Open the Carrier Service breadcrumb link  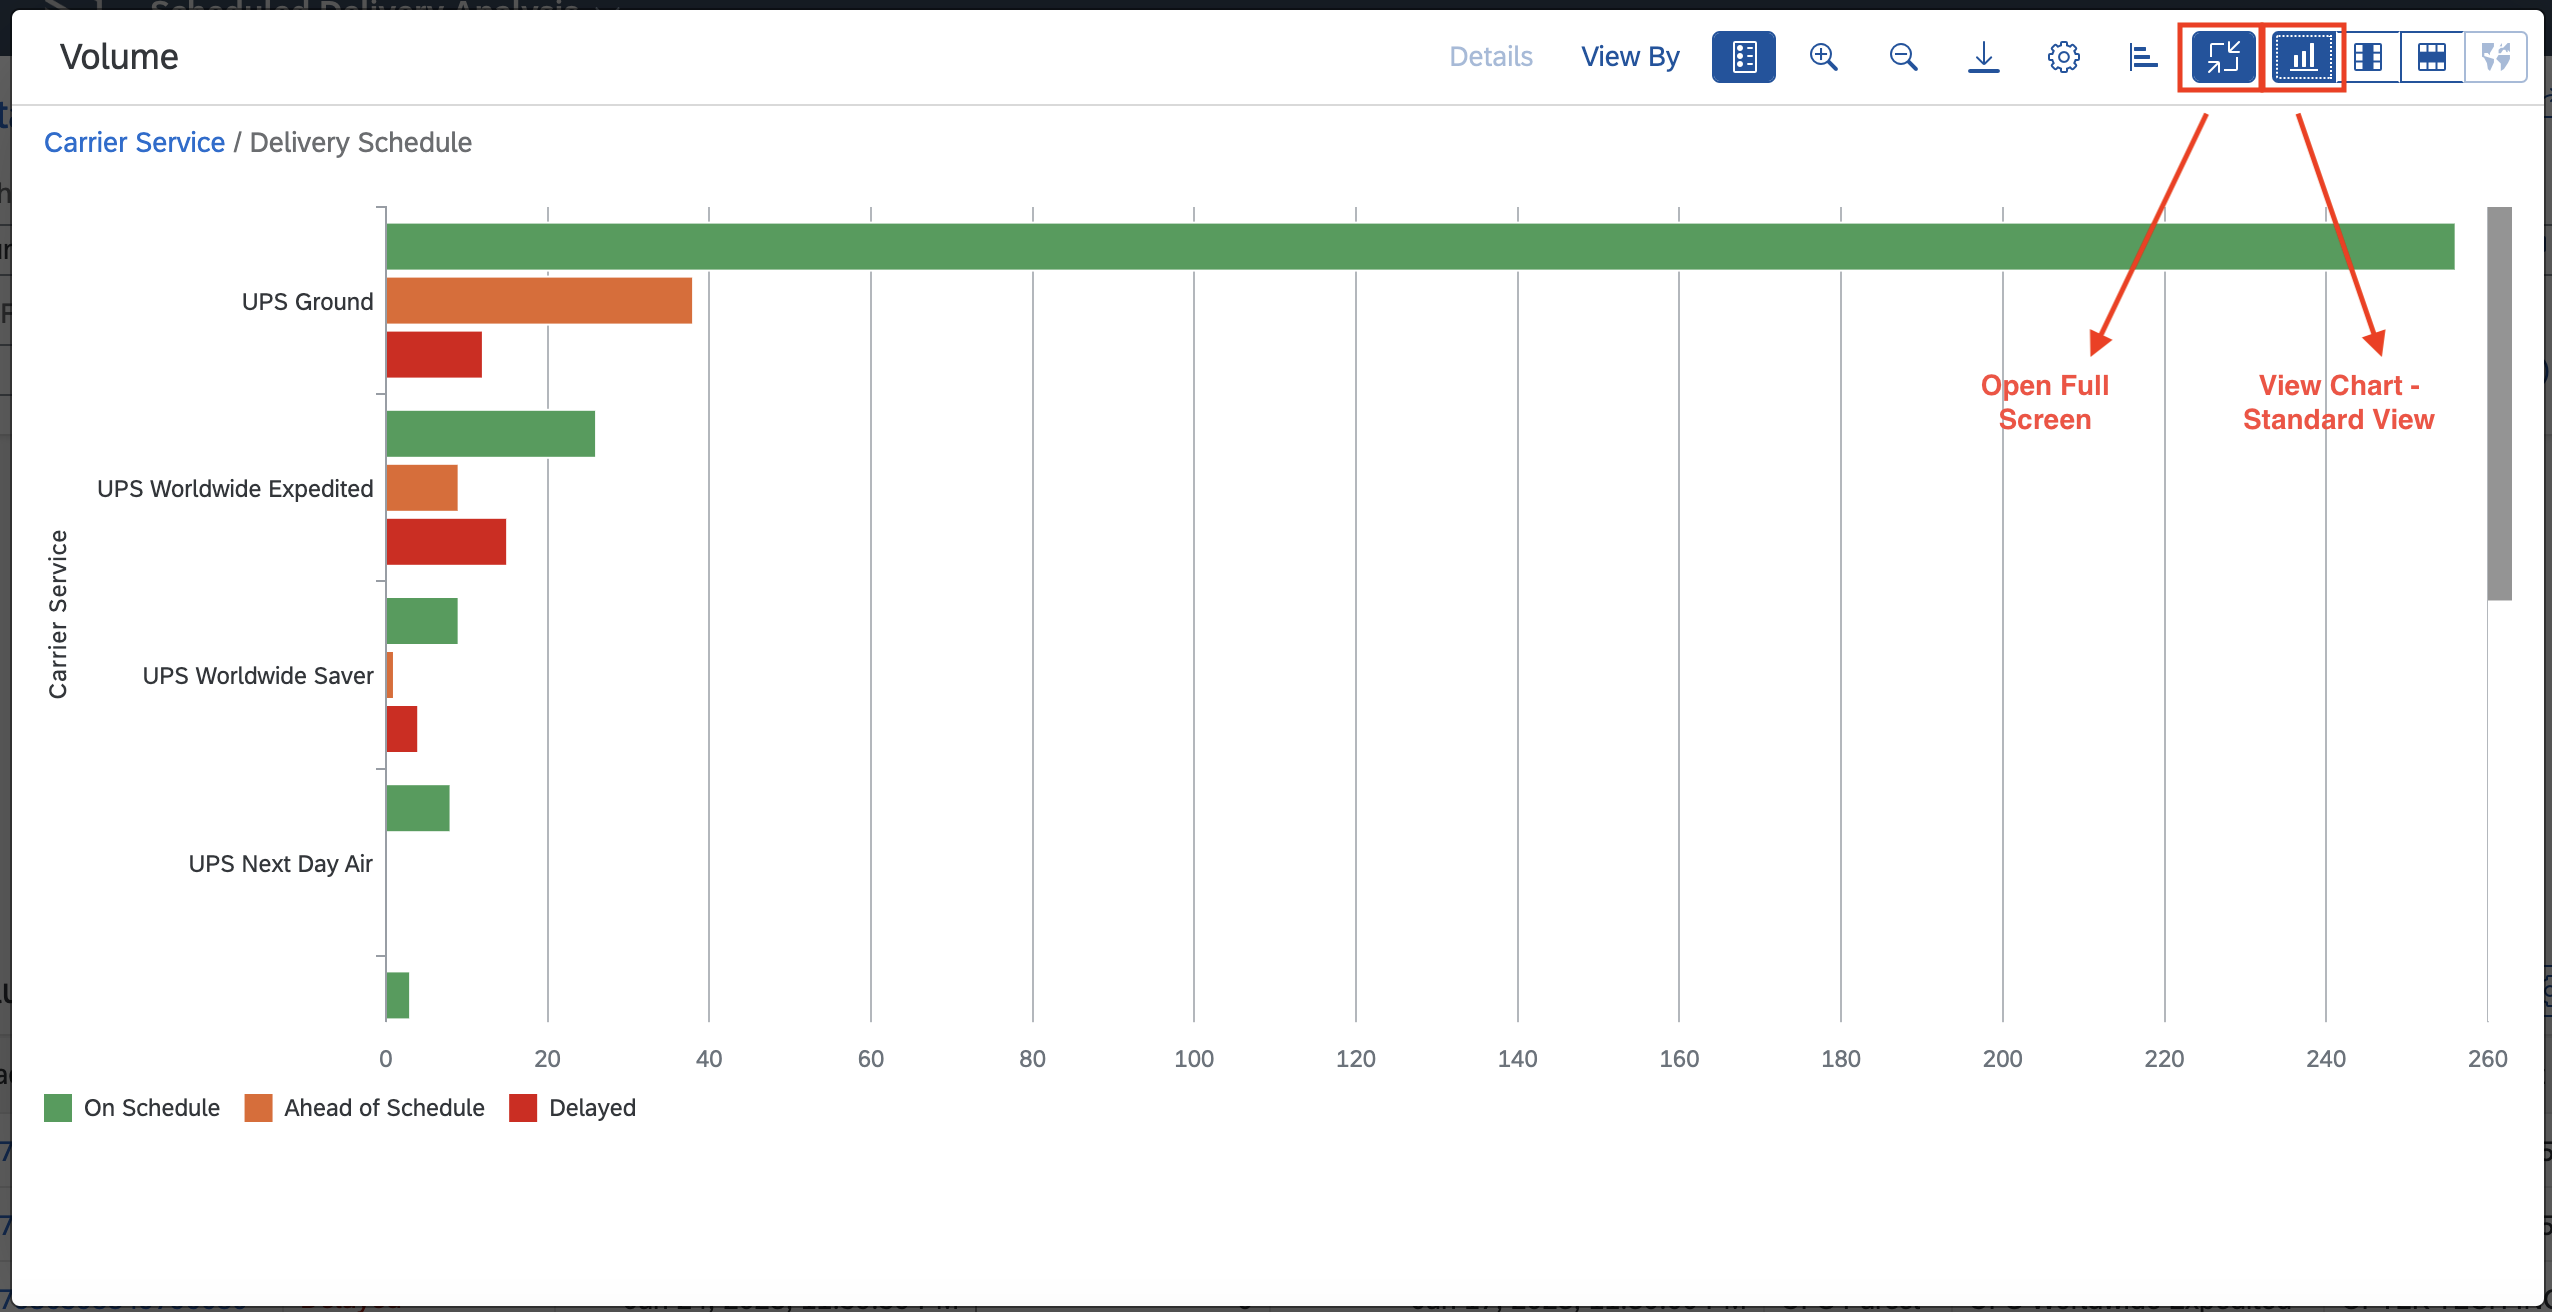click(x=134, y=142)
